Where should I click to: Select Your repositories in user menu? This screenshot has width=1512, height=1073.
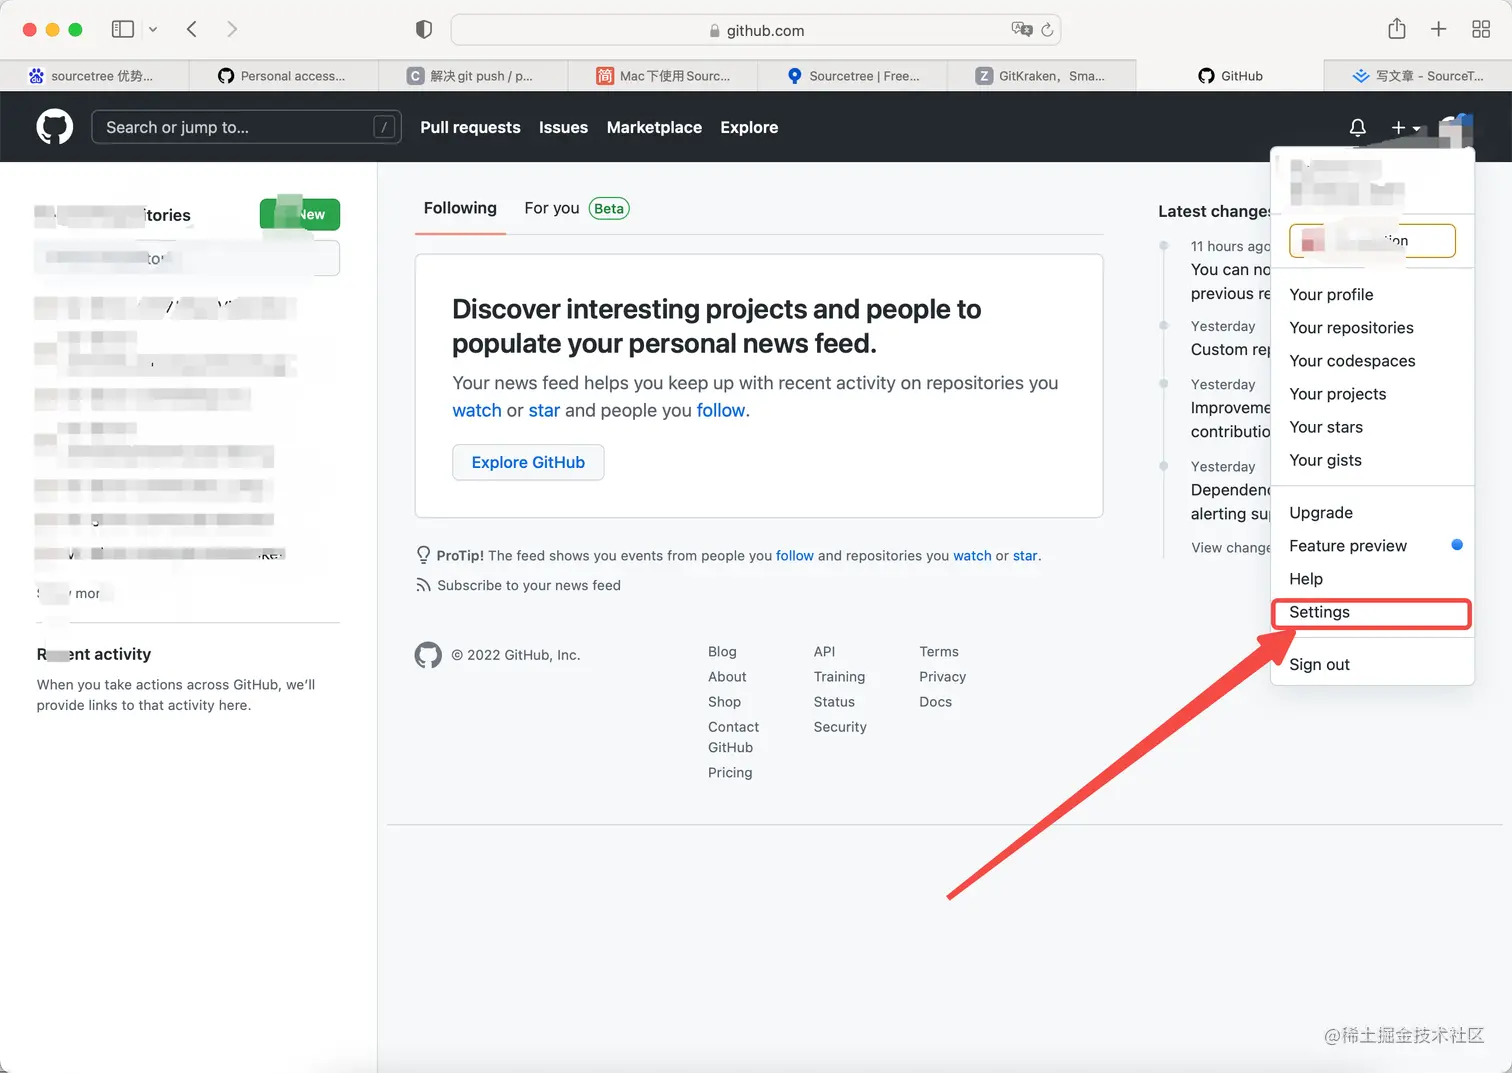click(1372, 327)
